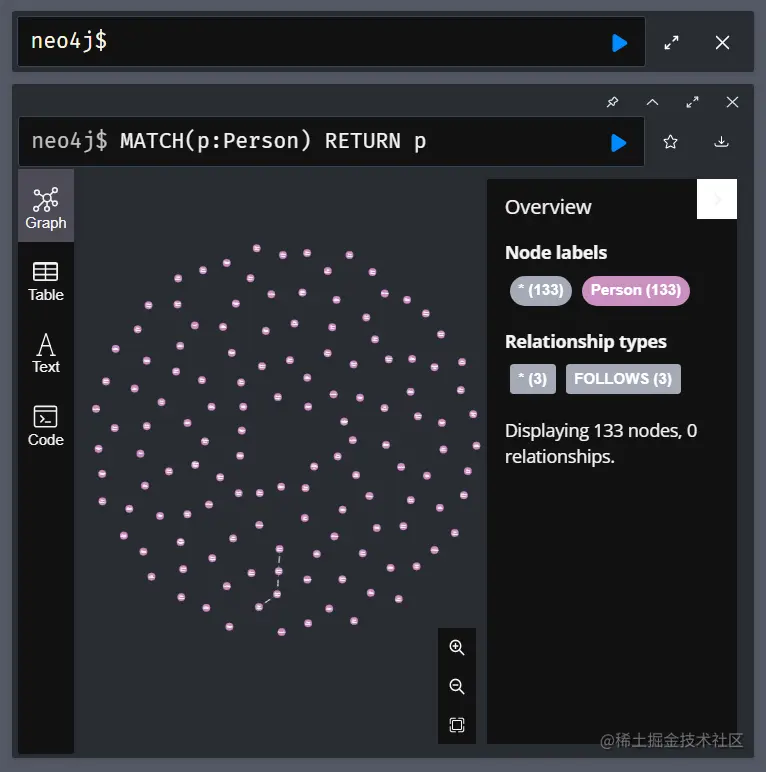
Task: Zoom in on the graph
Action: (x=457, y=647)
